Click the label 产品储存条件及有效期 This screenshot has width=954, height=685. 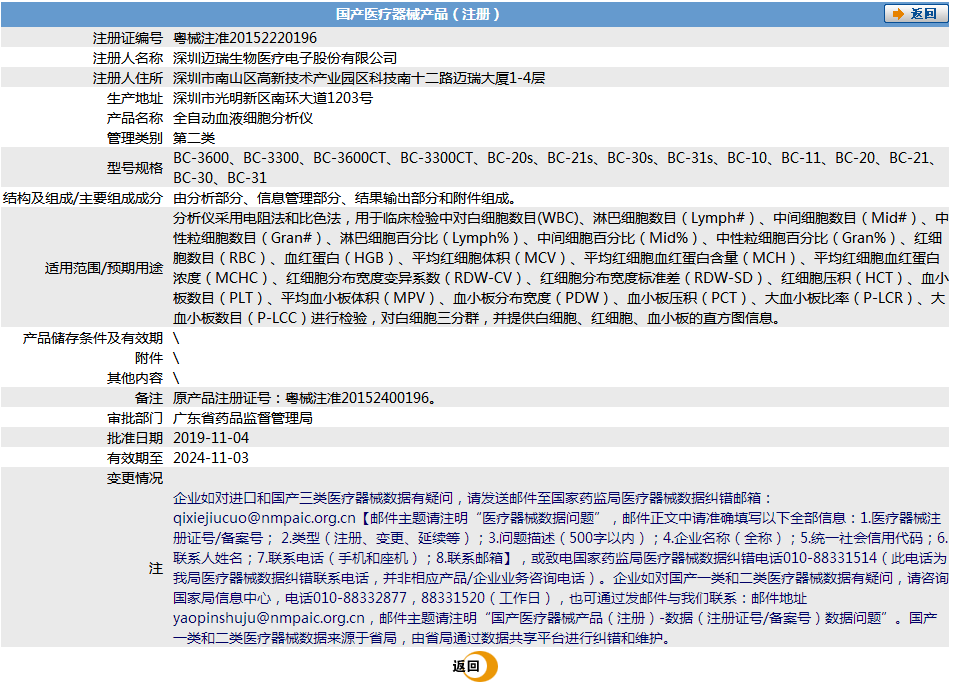tap(93, 338)
